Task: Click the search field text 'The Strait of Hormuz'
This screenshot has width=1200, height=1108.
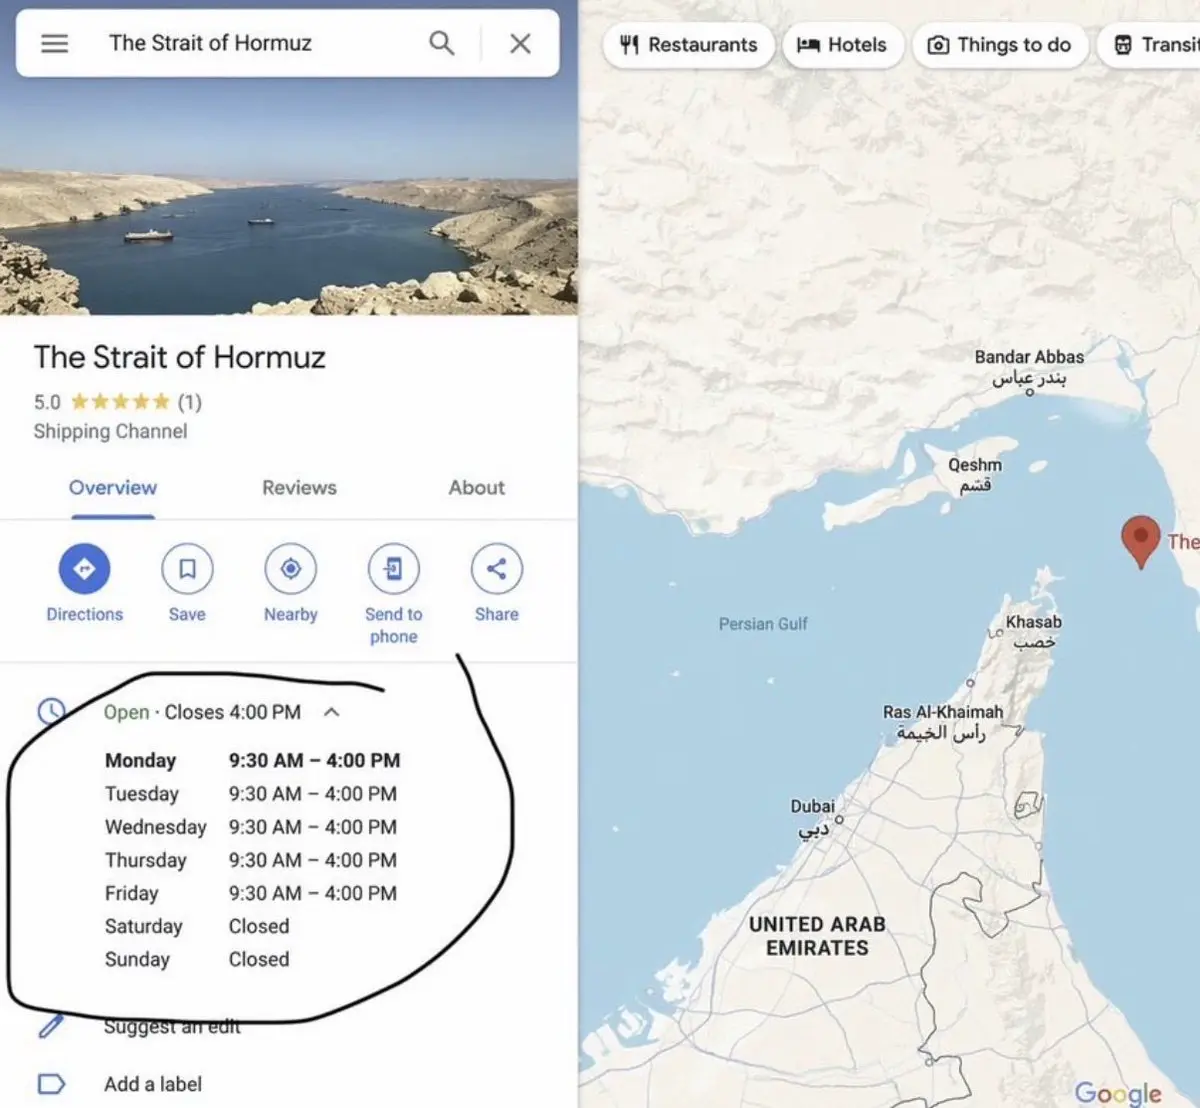Action: click(x=210, y=43)
